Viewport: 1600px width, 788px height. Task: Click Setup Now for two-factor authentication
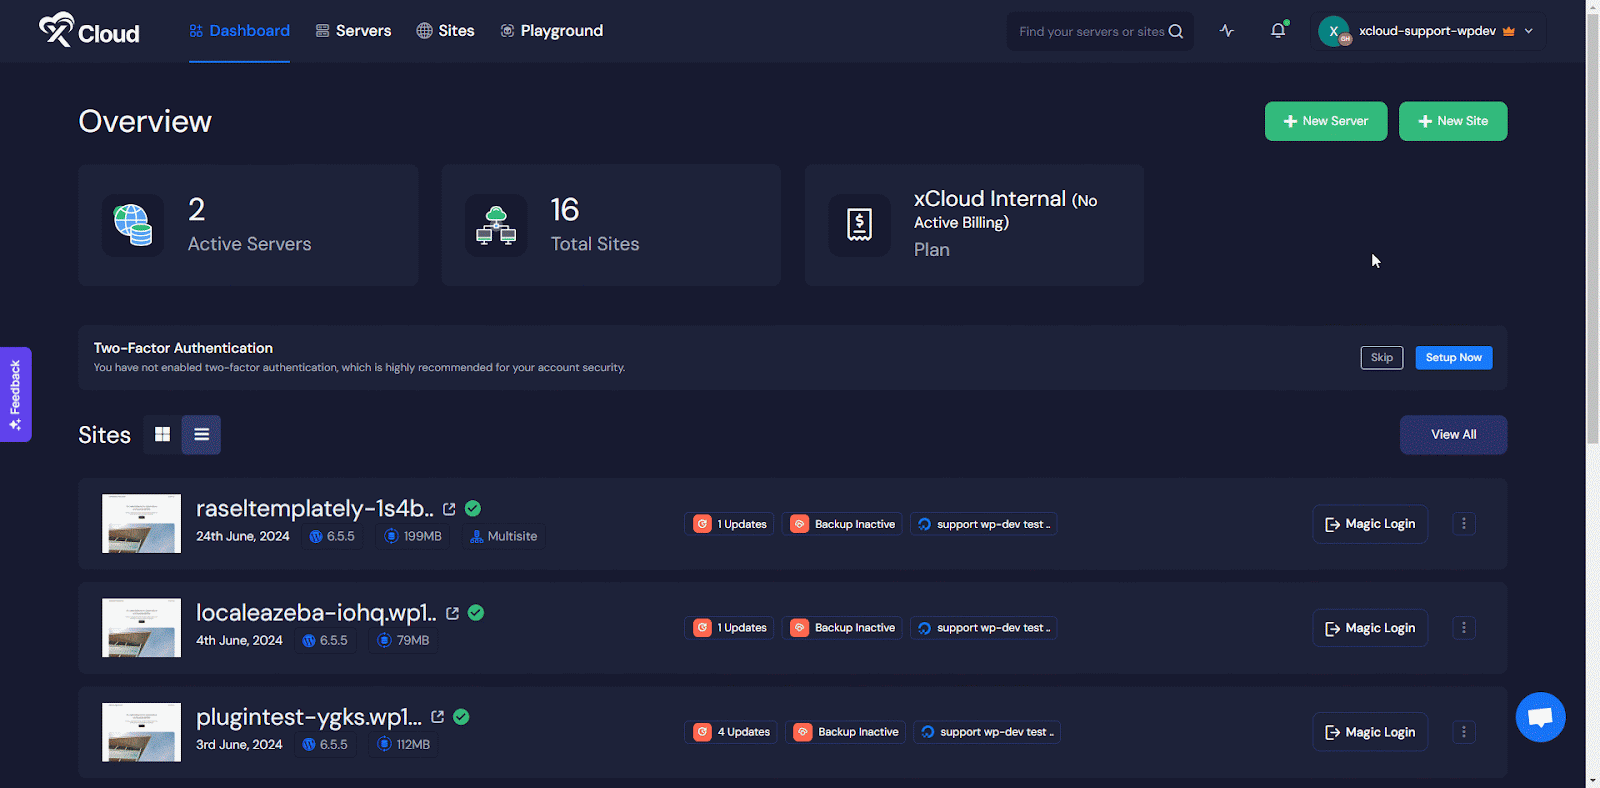click(1454, 357)
